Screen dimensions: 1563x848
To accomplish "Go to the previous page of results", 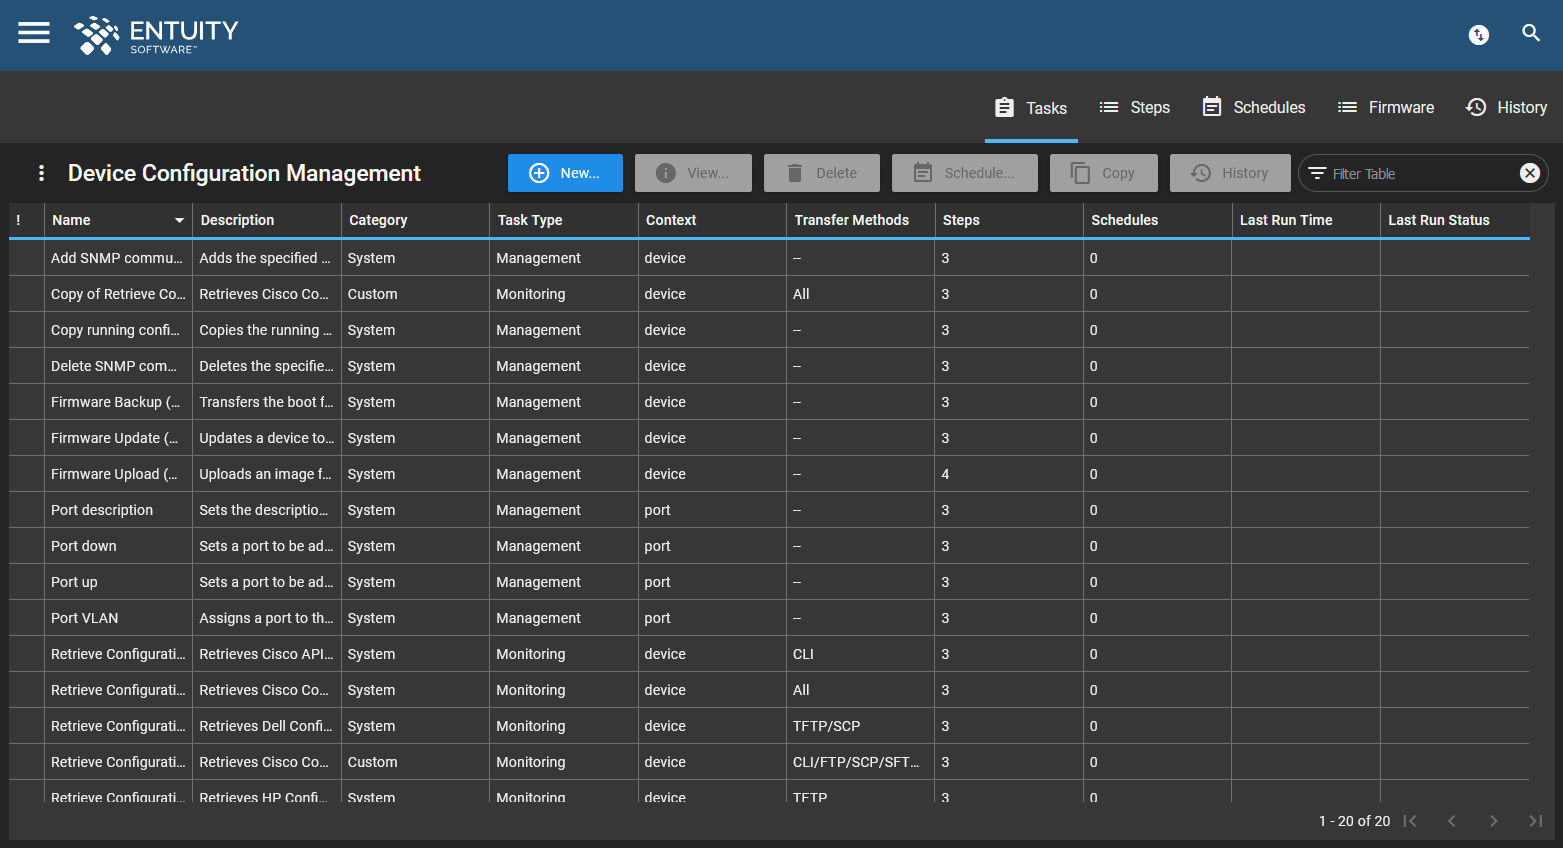I will 1451,821.
